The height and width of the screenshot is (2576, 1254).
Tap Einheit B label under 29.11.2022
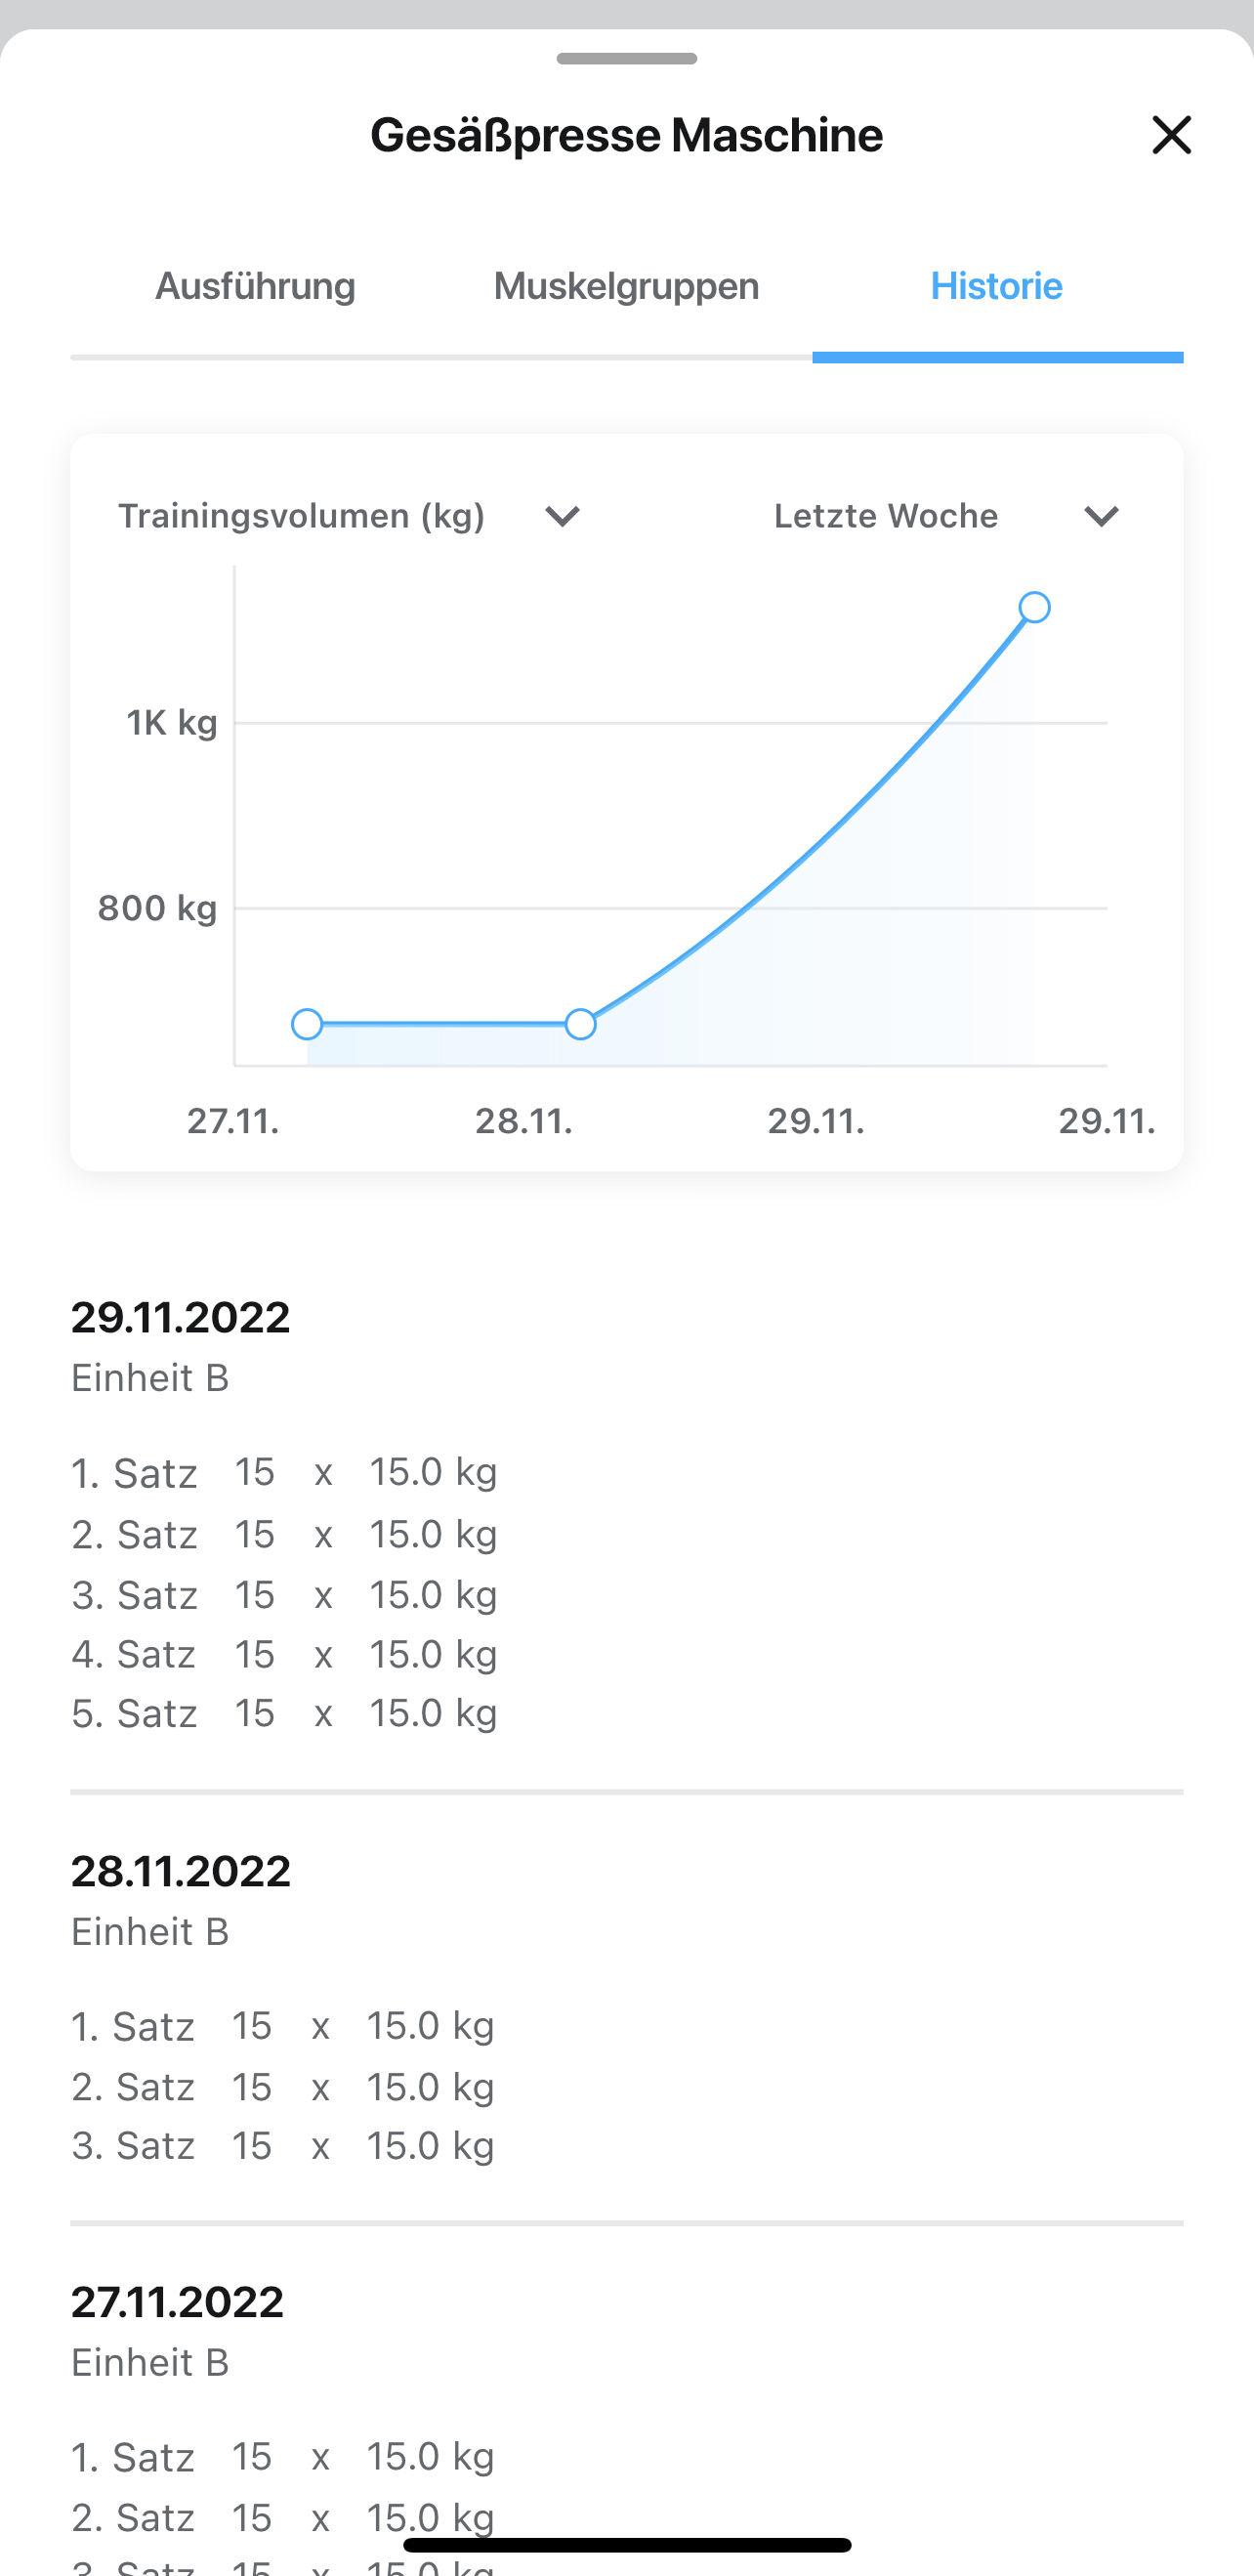click(x=150, y=1378)
